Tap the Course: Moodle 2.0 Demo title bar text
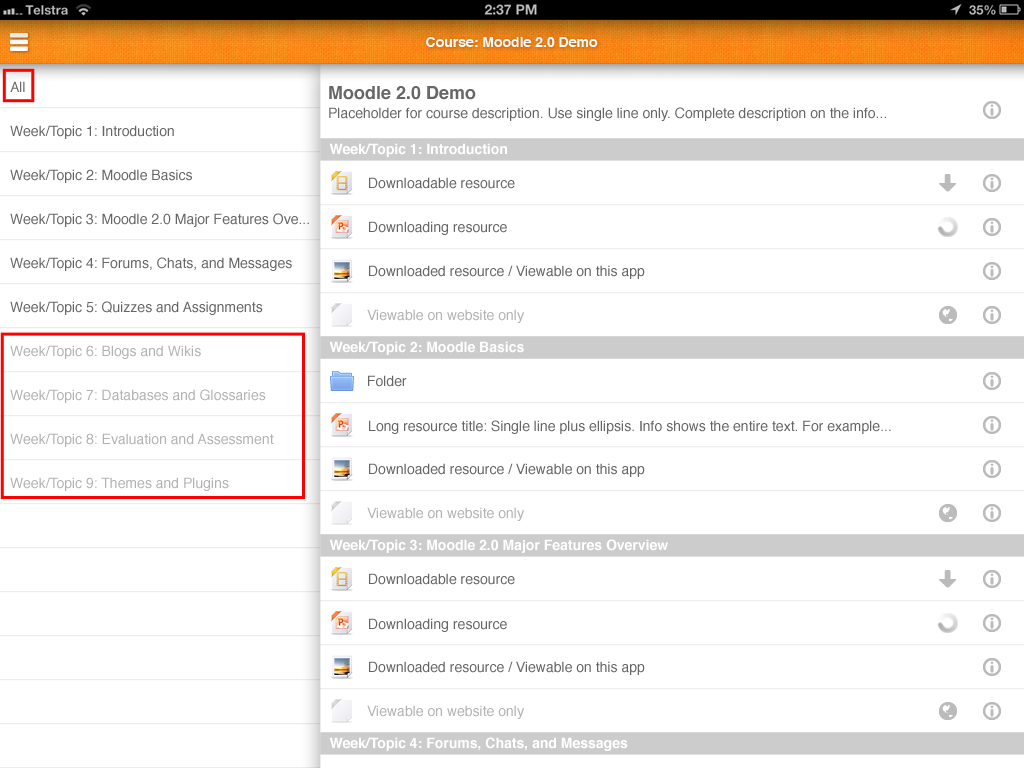The image size is (1024, 768). tap(511, 42)
